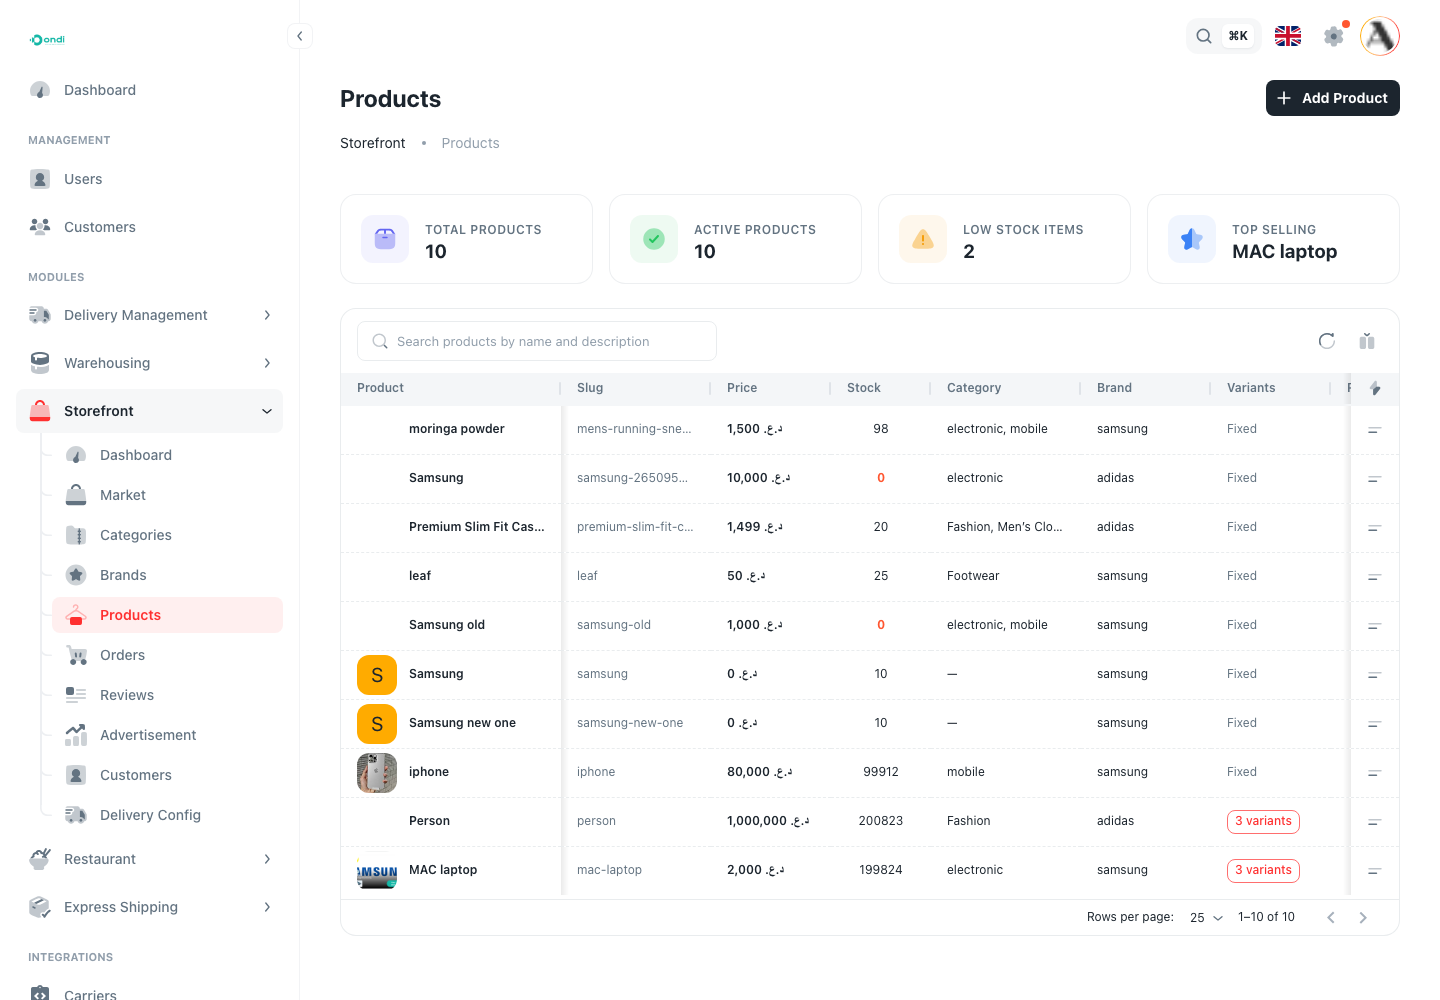Click the iphone product thumbnail

[377, 773]
